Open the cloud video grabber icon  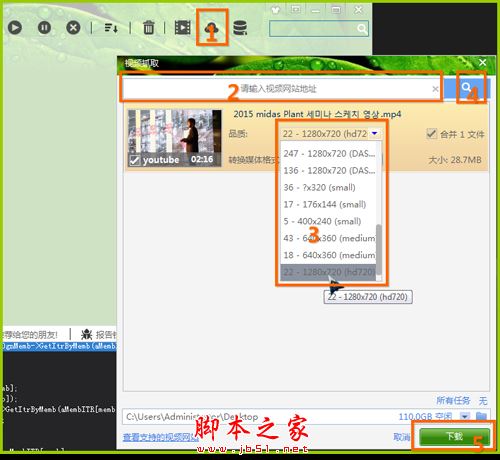(x=212, y=27)
